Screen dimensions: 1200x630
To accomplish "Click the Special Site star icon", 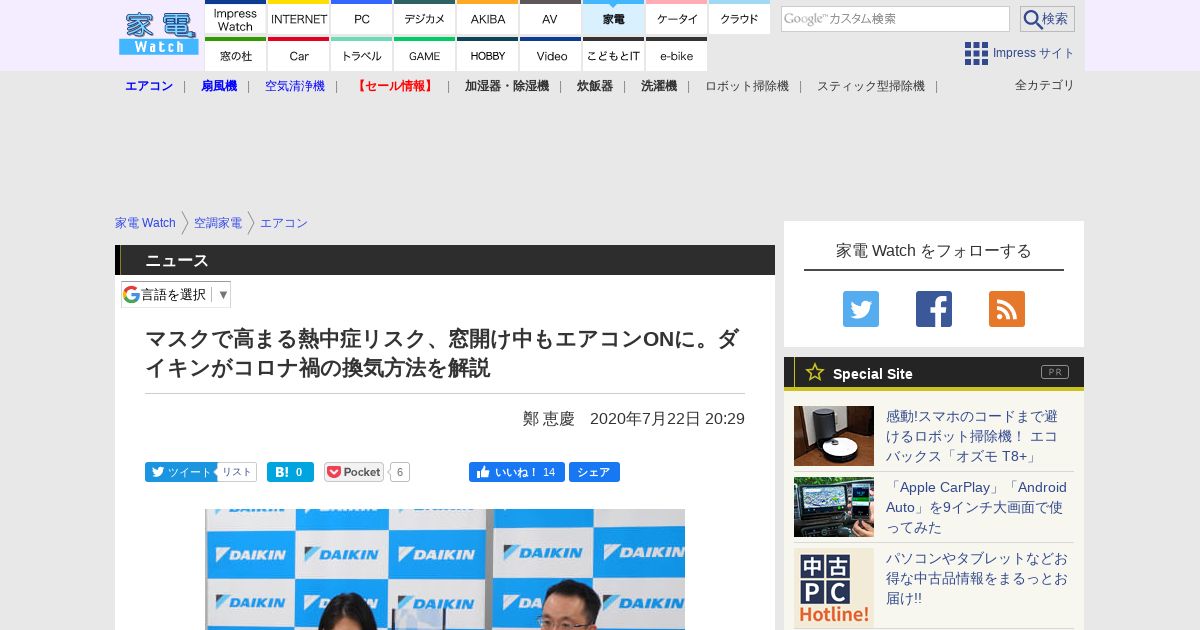I will [x=815, y=372].
